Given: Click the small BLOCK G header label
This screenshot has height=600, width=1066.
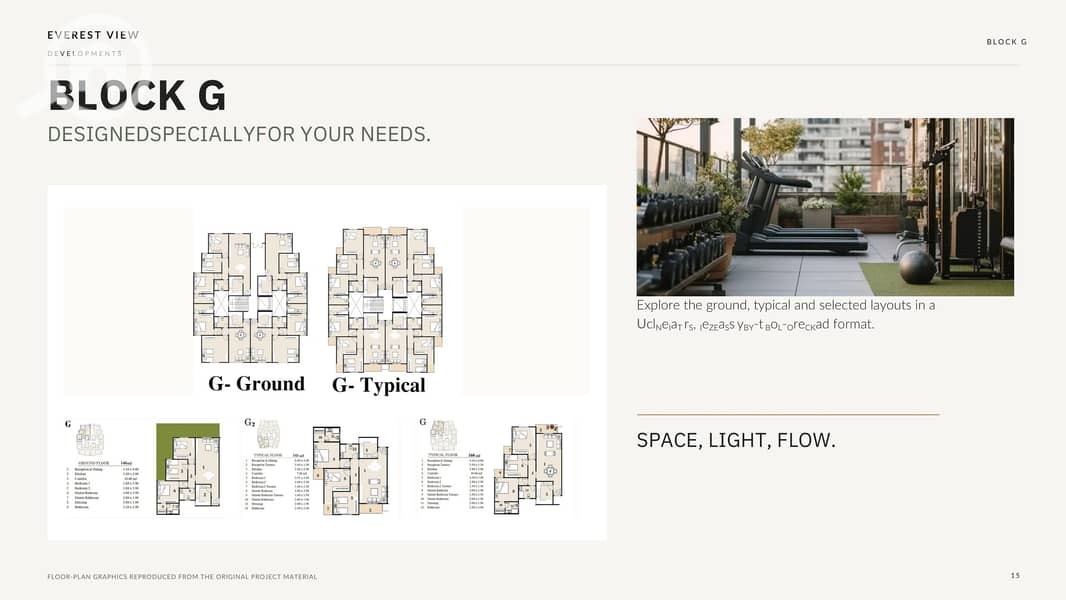Looking at the screenshot, I should coord(1006,41).
